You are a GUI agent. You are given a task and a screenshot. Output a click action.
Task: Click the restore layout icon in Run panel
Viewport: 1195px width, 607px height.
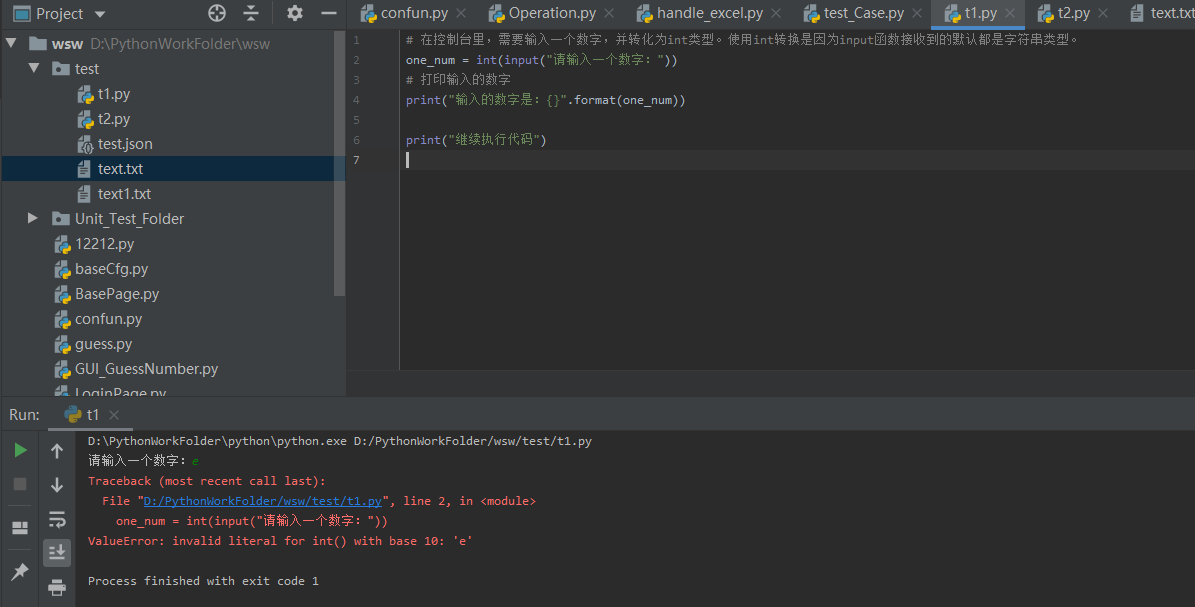point(21,528)
